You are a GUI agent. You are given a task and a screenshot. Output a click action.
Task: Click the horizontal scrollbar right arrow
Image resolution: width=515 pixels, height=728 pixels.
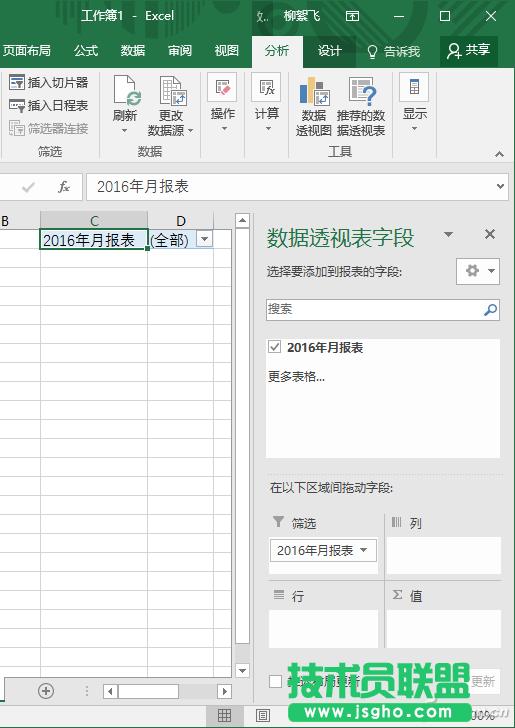point(225,691)
